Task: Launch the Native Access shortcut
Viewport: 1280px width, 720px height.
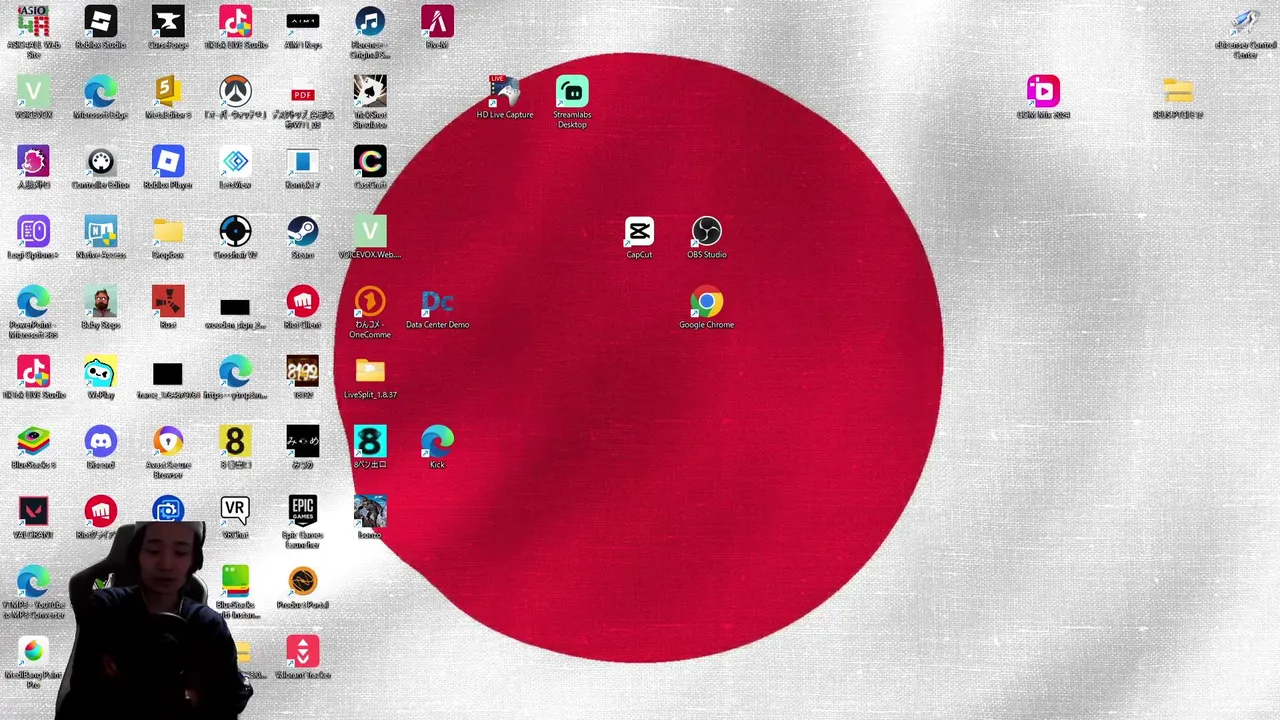Action: [100, 232]
